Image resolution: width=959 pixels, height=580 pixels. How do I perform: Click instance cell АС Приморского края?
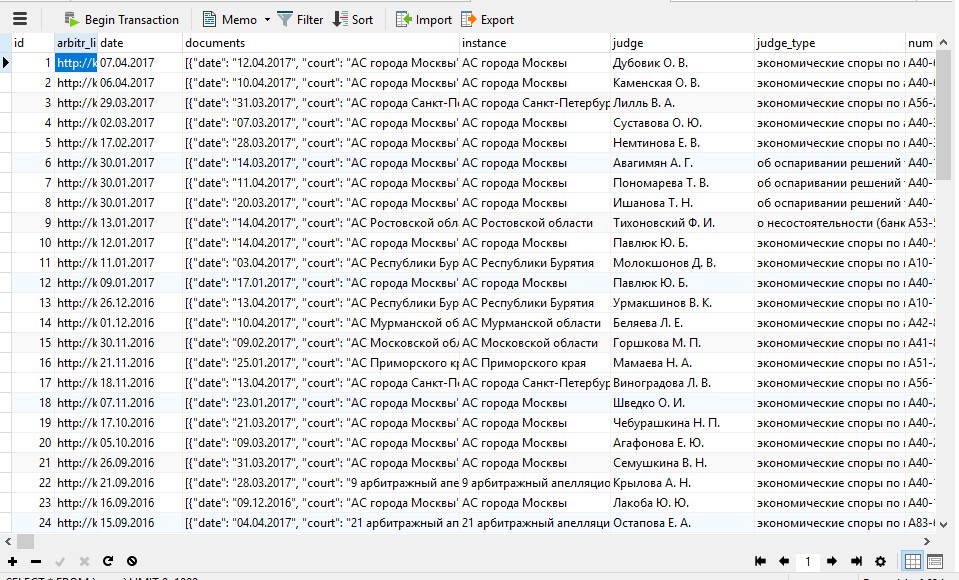[x=535, y=363]
